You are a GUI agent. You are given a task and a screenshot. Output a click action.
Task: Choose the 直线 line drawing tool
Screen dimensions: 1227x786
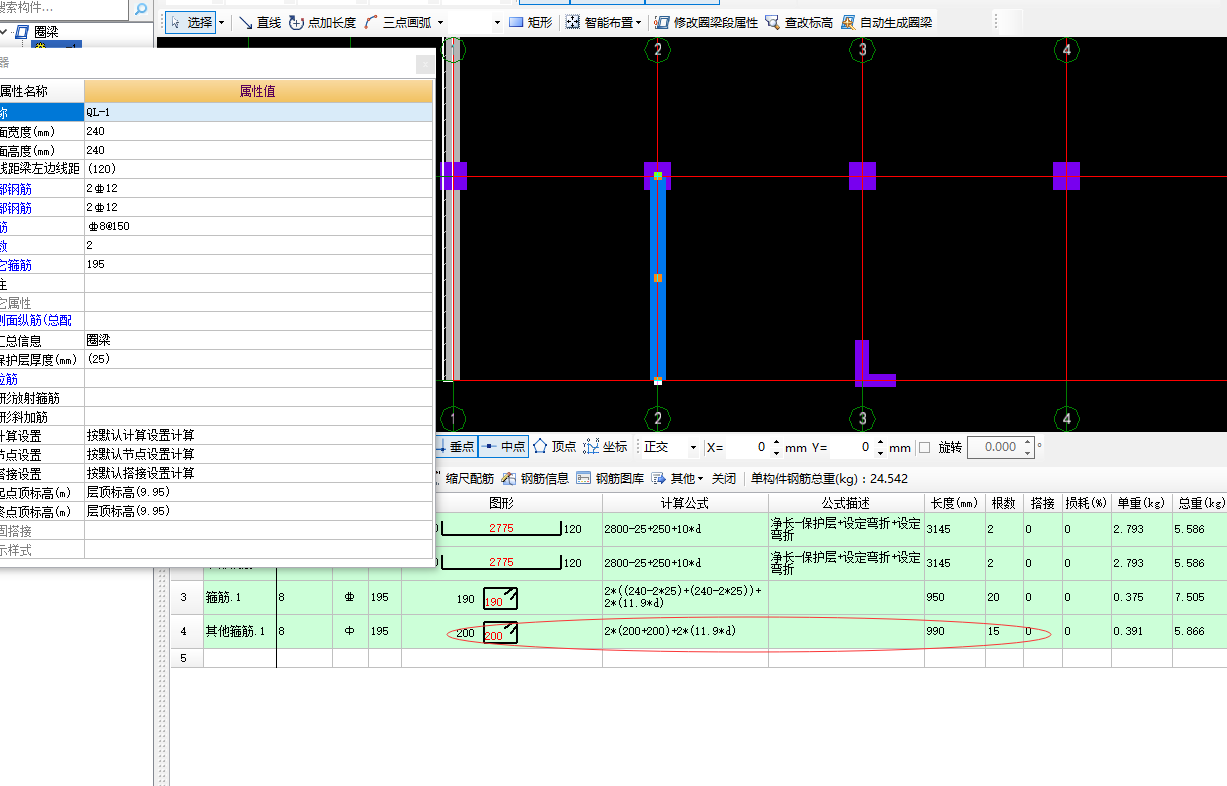point(259,22)
